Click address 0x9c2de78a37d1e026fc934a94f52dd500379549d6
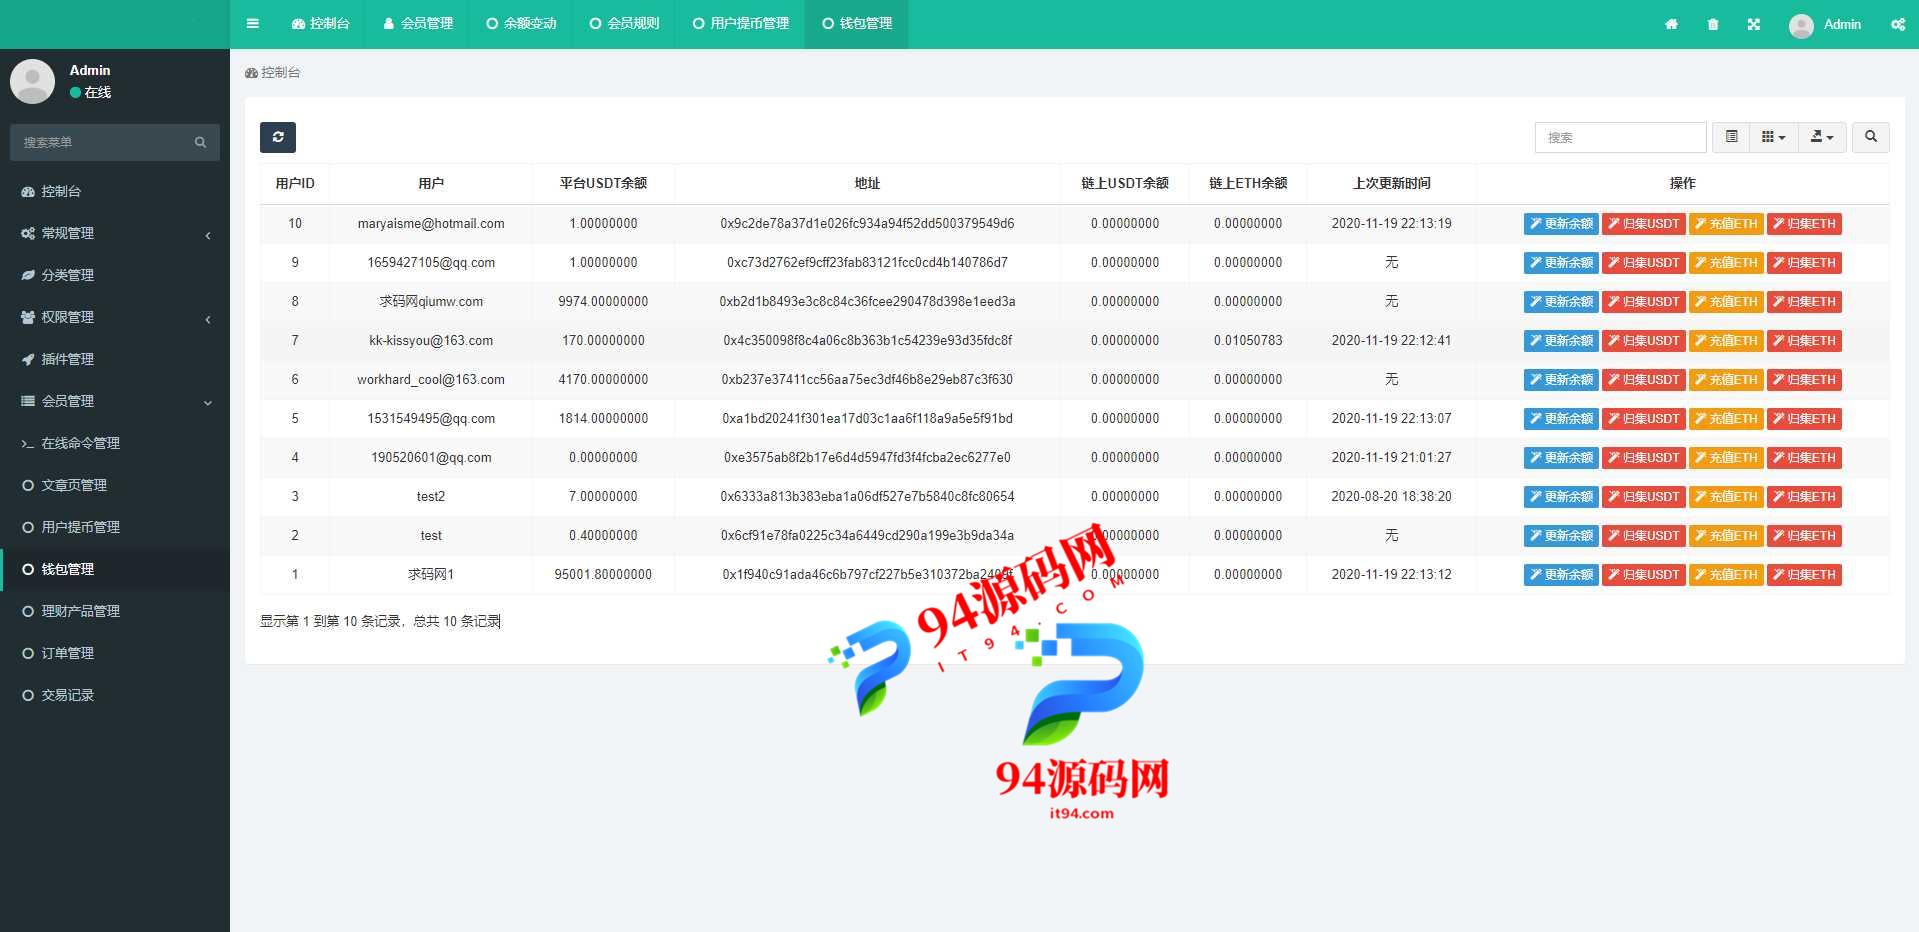 (x=867, y=224)
